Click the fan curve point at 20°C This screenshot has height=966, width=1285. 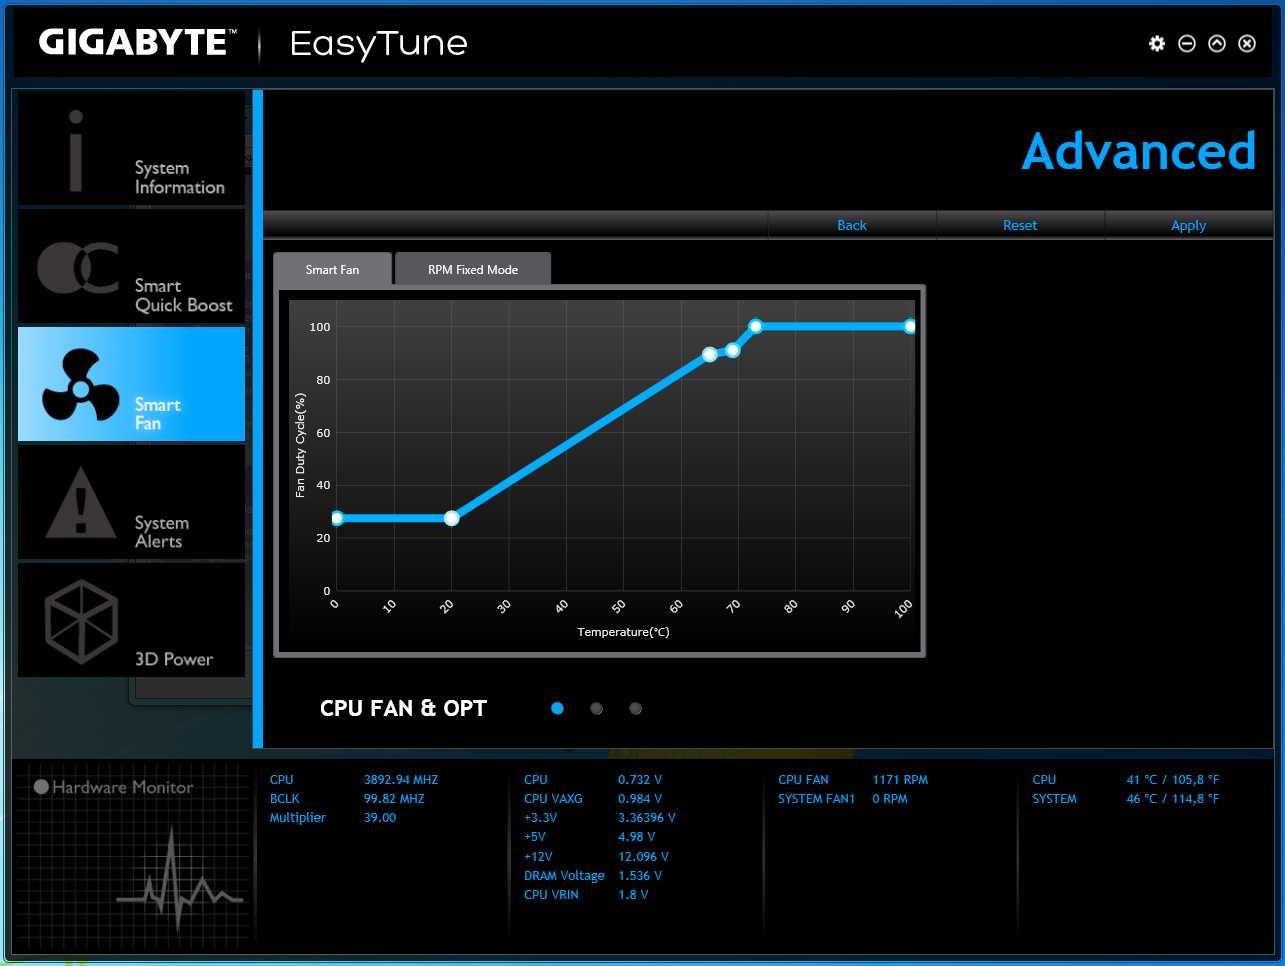click(x=451, y=518)
